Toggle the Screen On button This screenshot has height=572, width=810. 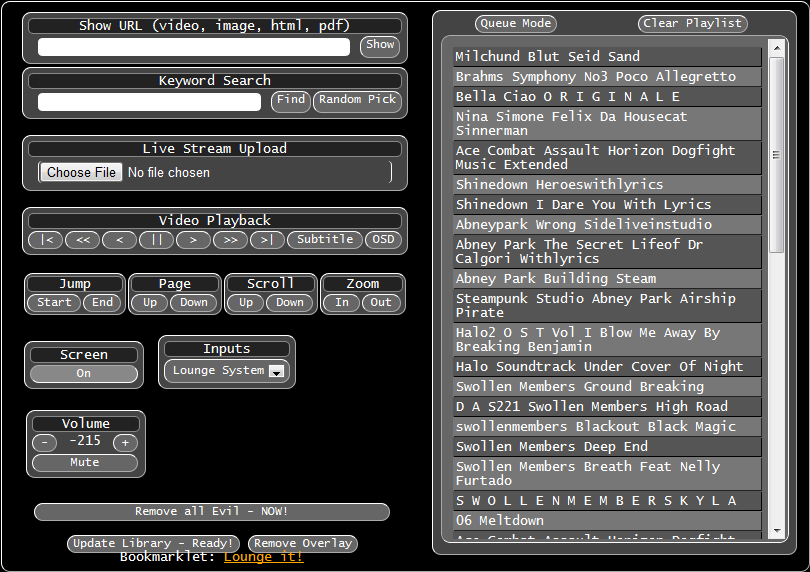click(84, 374)
